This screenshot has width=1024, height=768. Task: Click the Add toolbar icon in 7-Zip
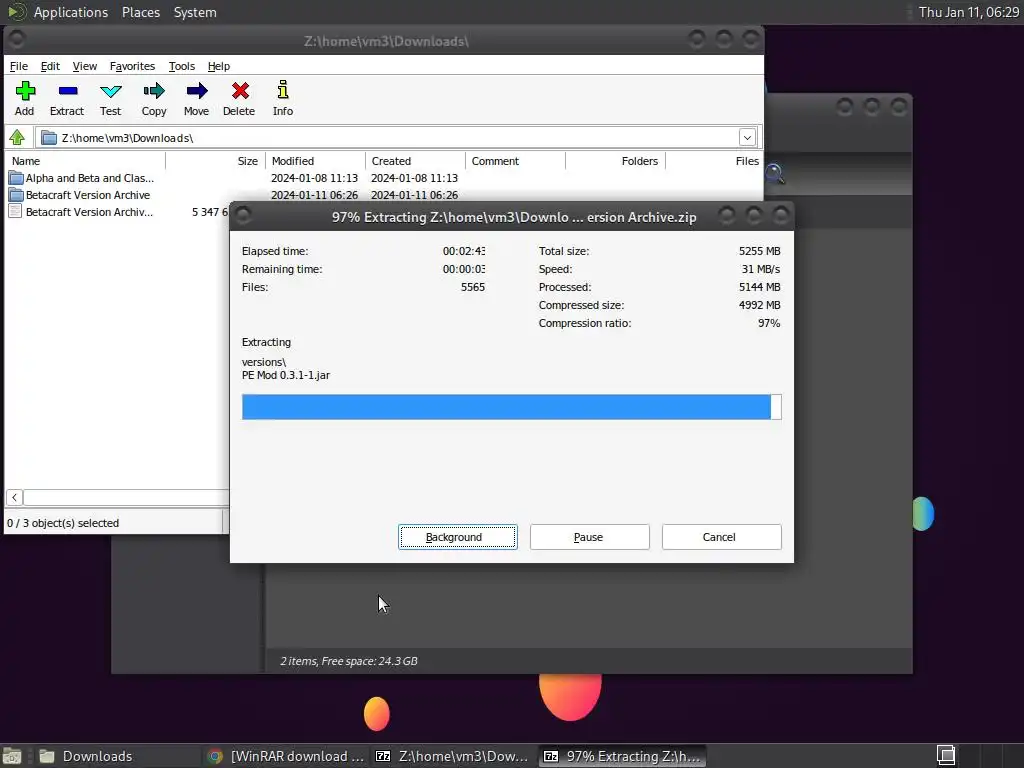point(25,91)
